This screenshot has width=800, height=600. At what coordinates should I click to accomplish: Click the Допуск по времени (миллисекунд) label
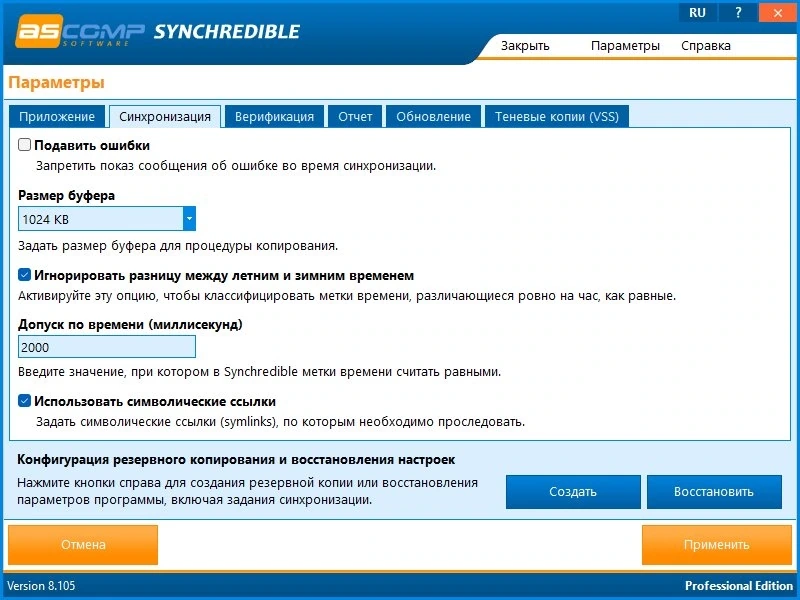130,324
